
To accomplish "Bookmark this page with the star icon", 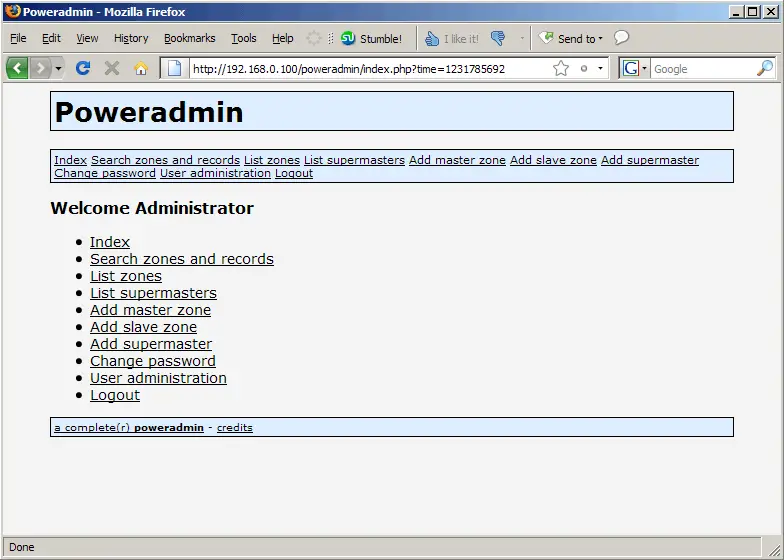I will pyautogui.click(x=561, y=68).
